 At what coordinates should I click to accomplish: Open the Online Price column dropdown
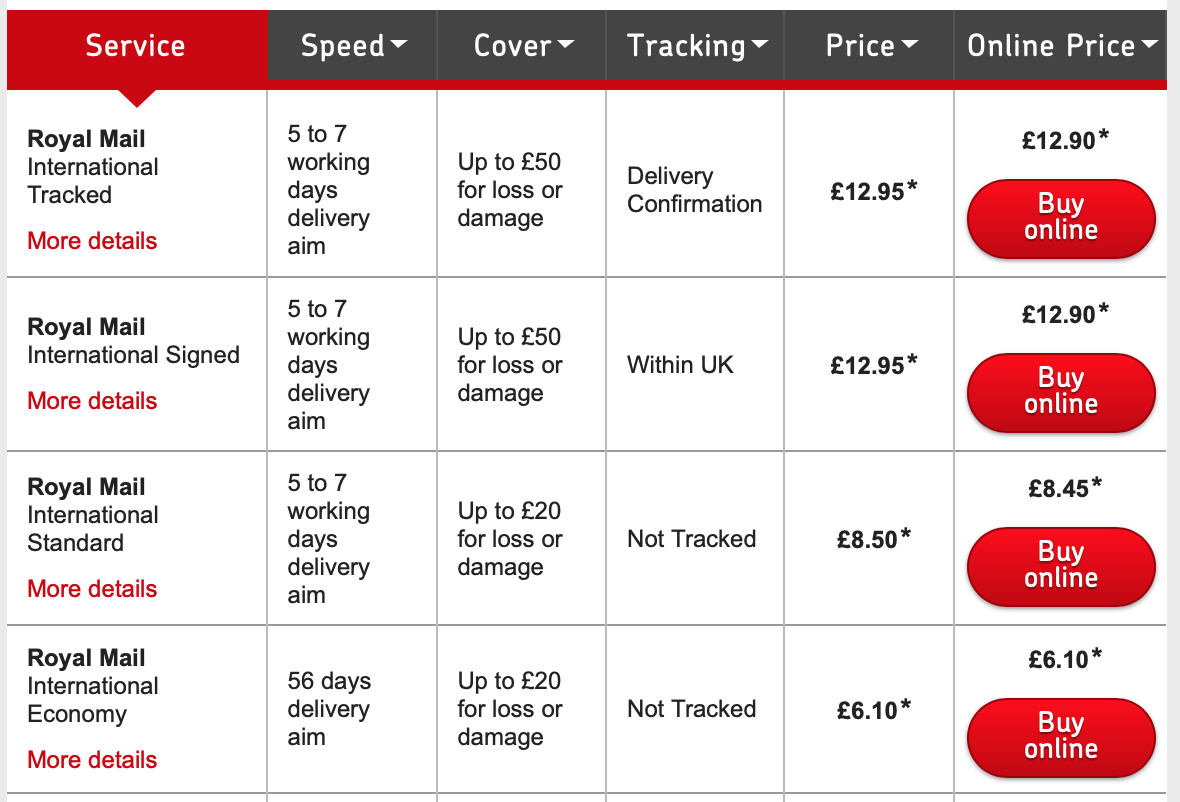pos(1061,46)
